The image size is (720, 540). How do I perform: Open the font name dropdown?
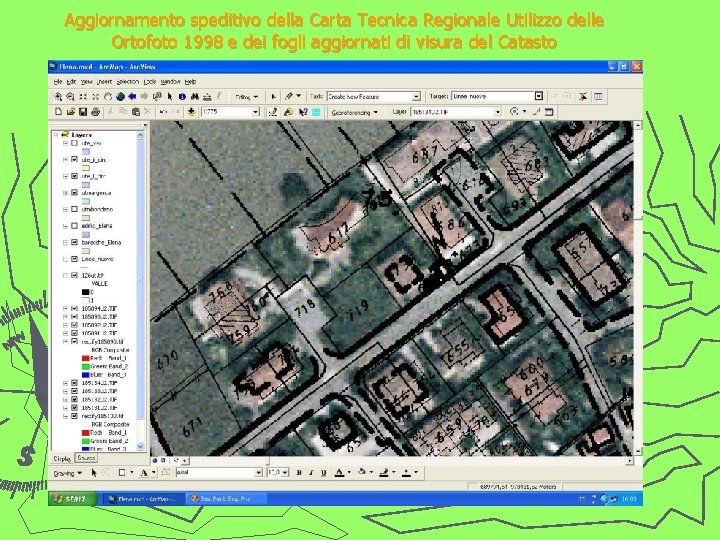(259, 472)
